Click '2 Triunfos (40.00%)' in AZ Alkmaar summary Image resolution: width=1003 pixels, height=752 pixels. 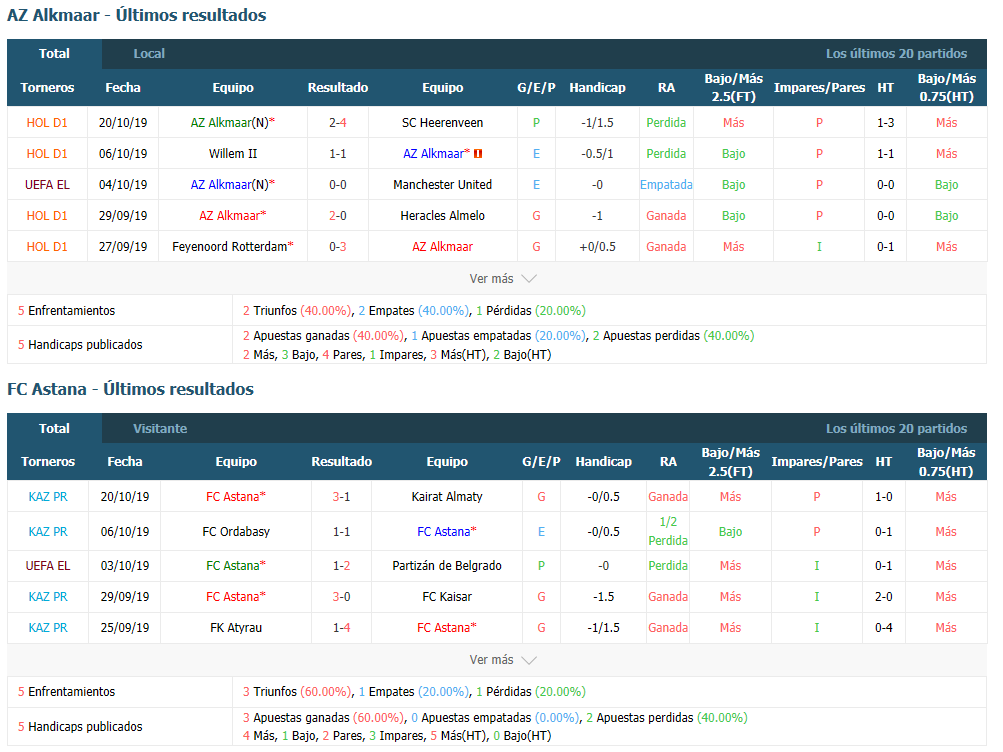(297, 311)
